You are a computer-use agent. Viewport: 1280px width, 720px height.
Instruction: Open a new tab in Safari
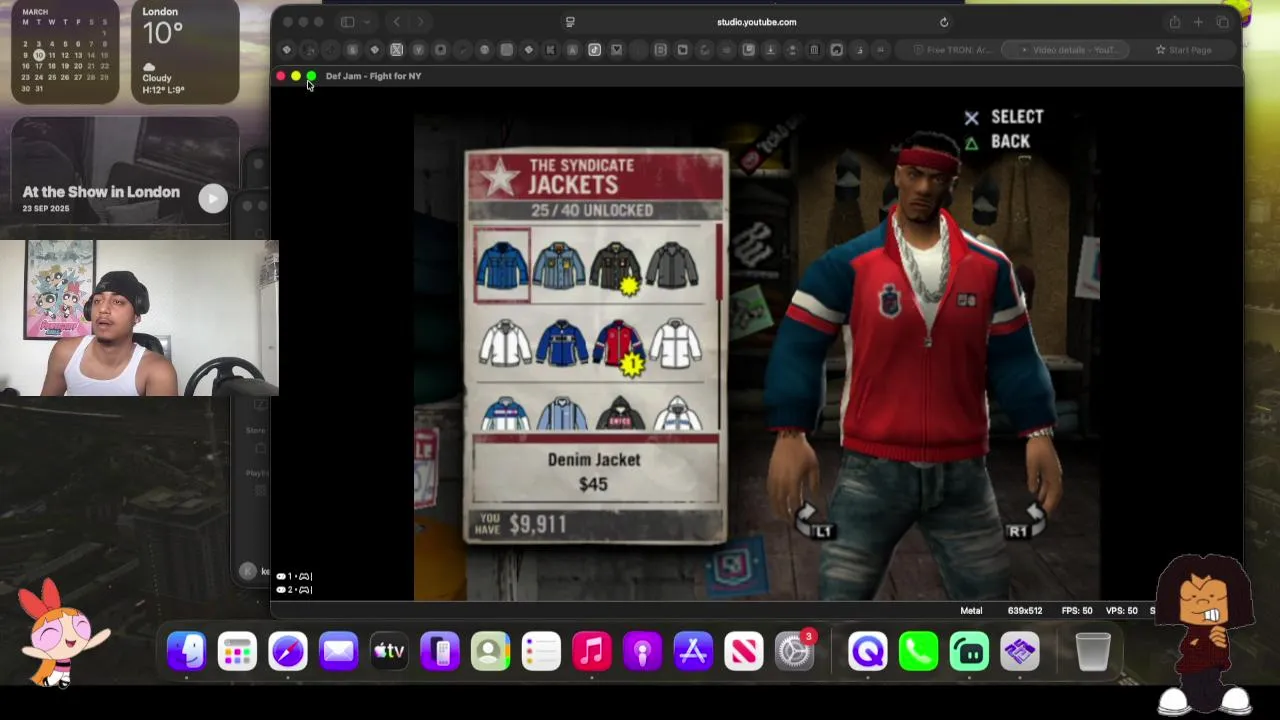pos(1198,22)
